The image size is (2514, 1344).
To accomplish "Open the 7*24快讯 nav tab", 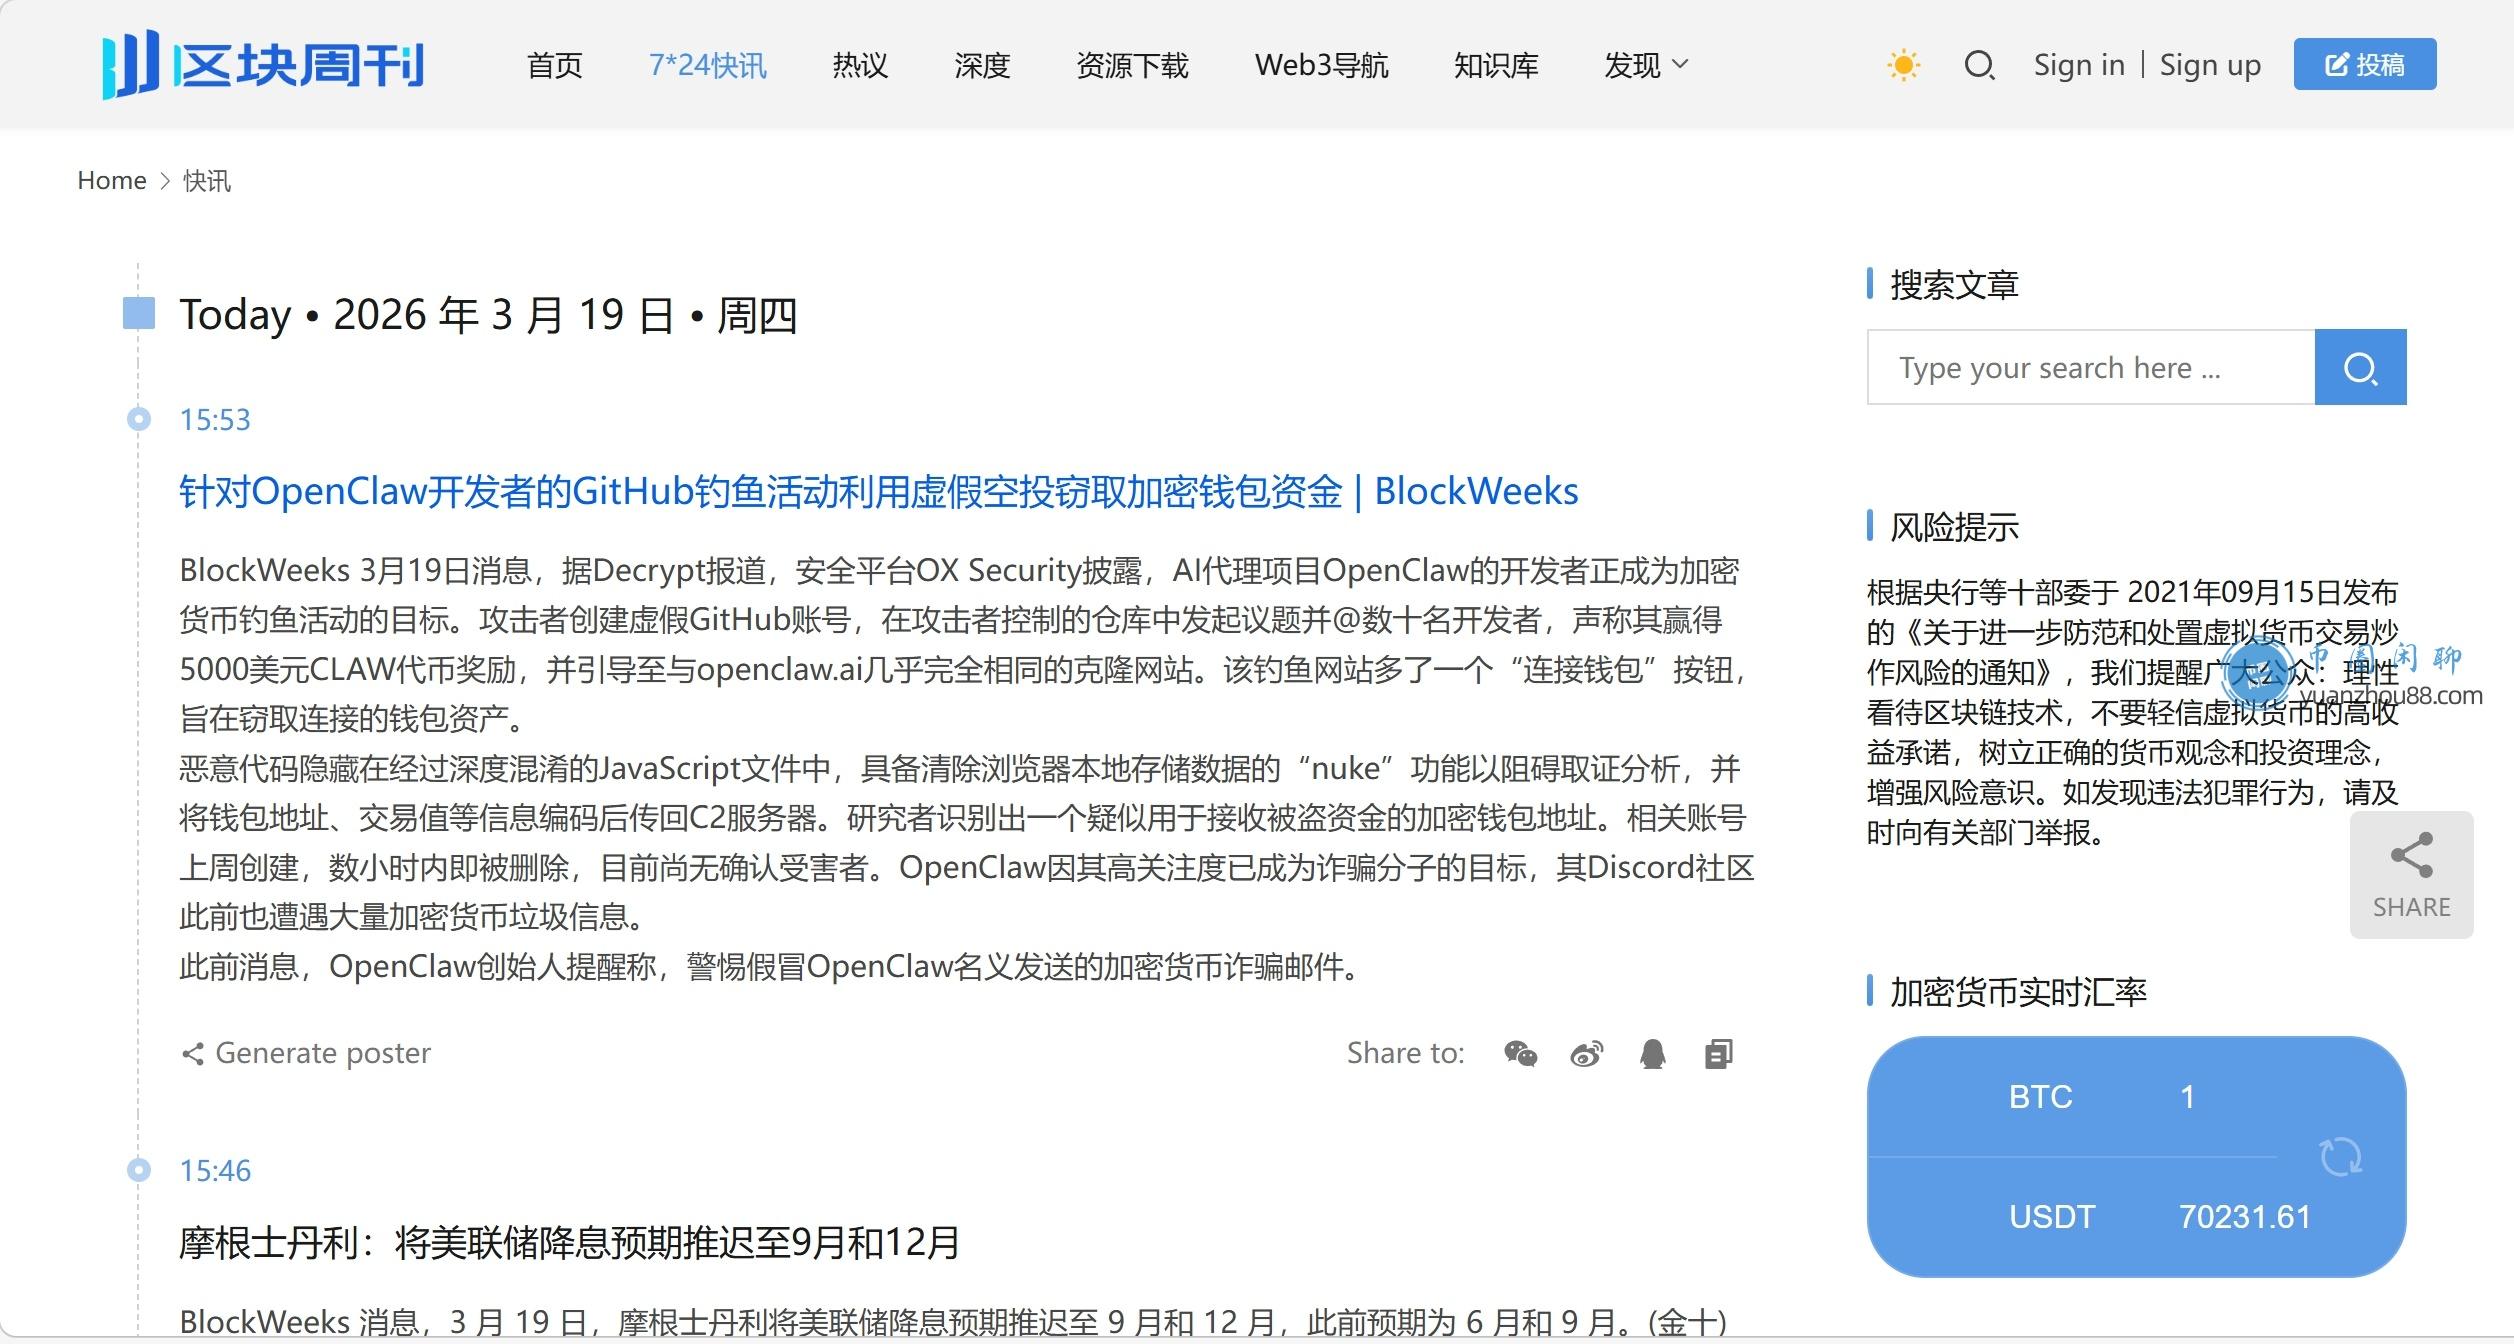I will 707,66.
